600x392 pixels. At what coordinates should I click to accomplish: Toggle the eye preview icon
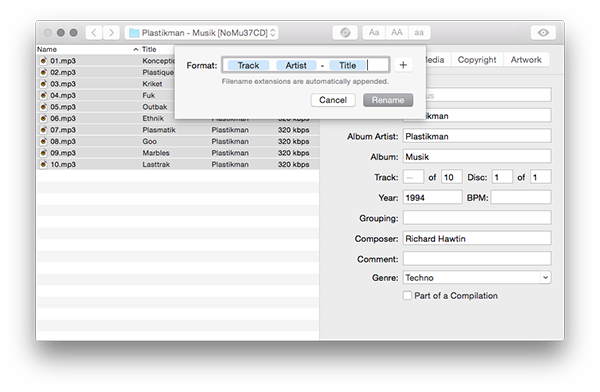tap(543, 33)
